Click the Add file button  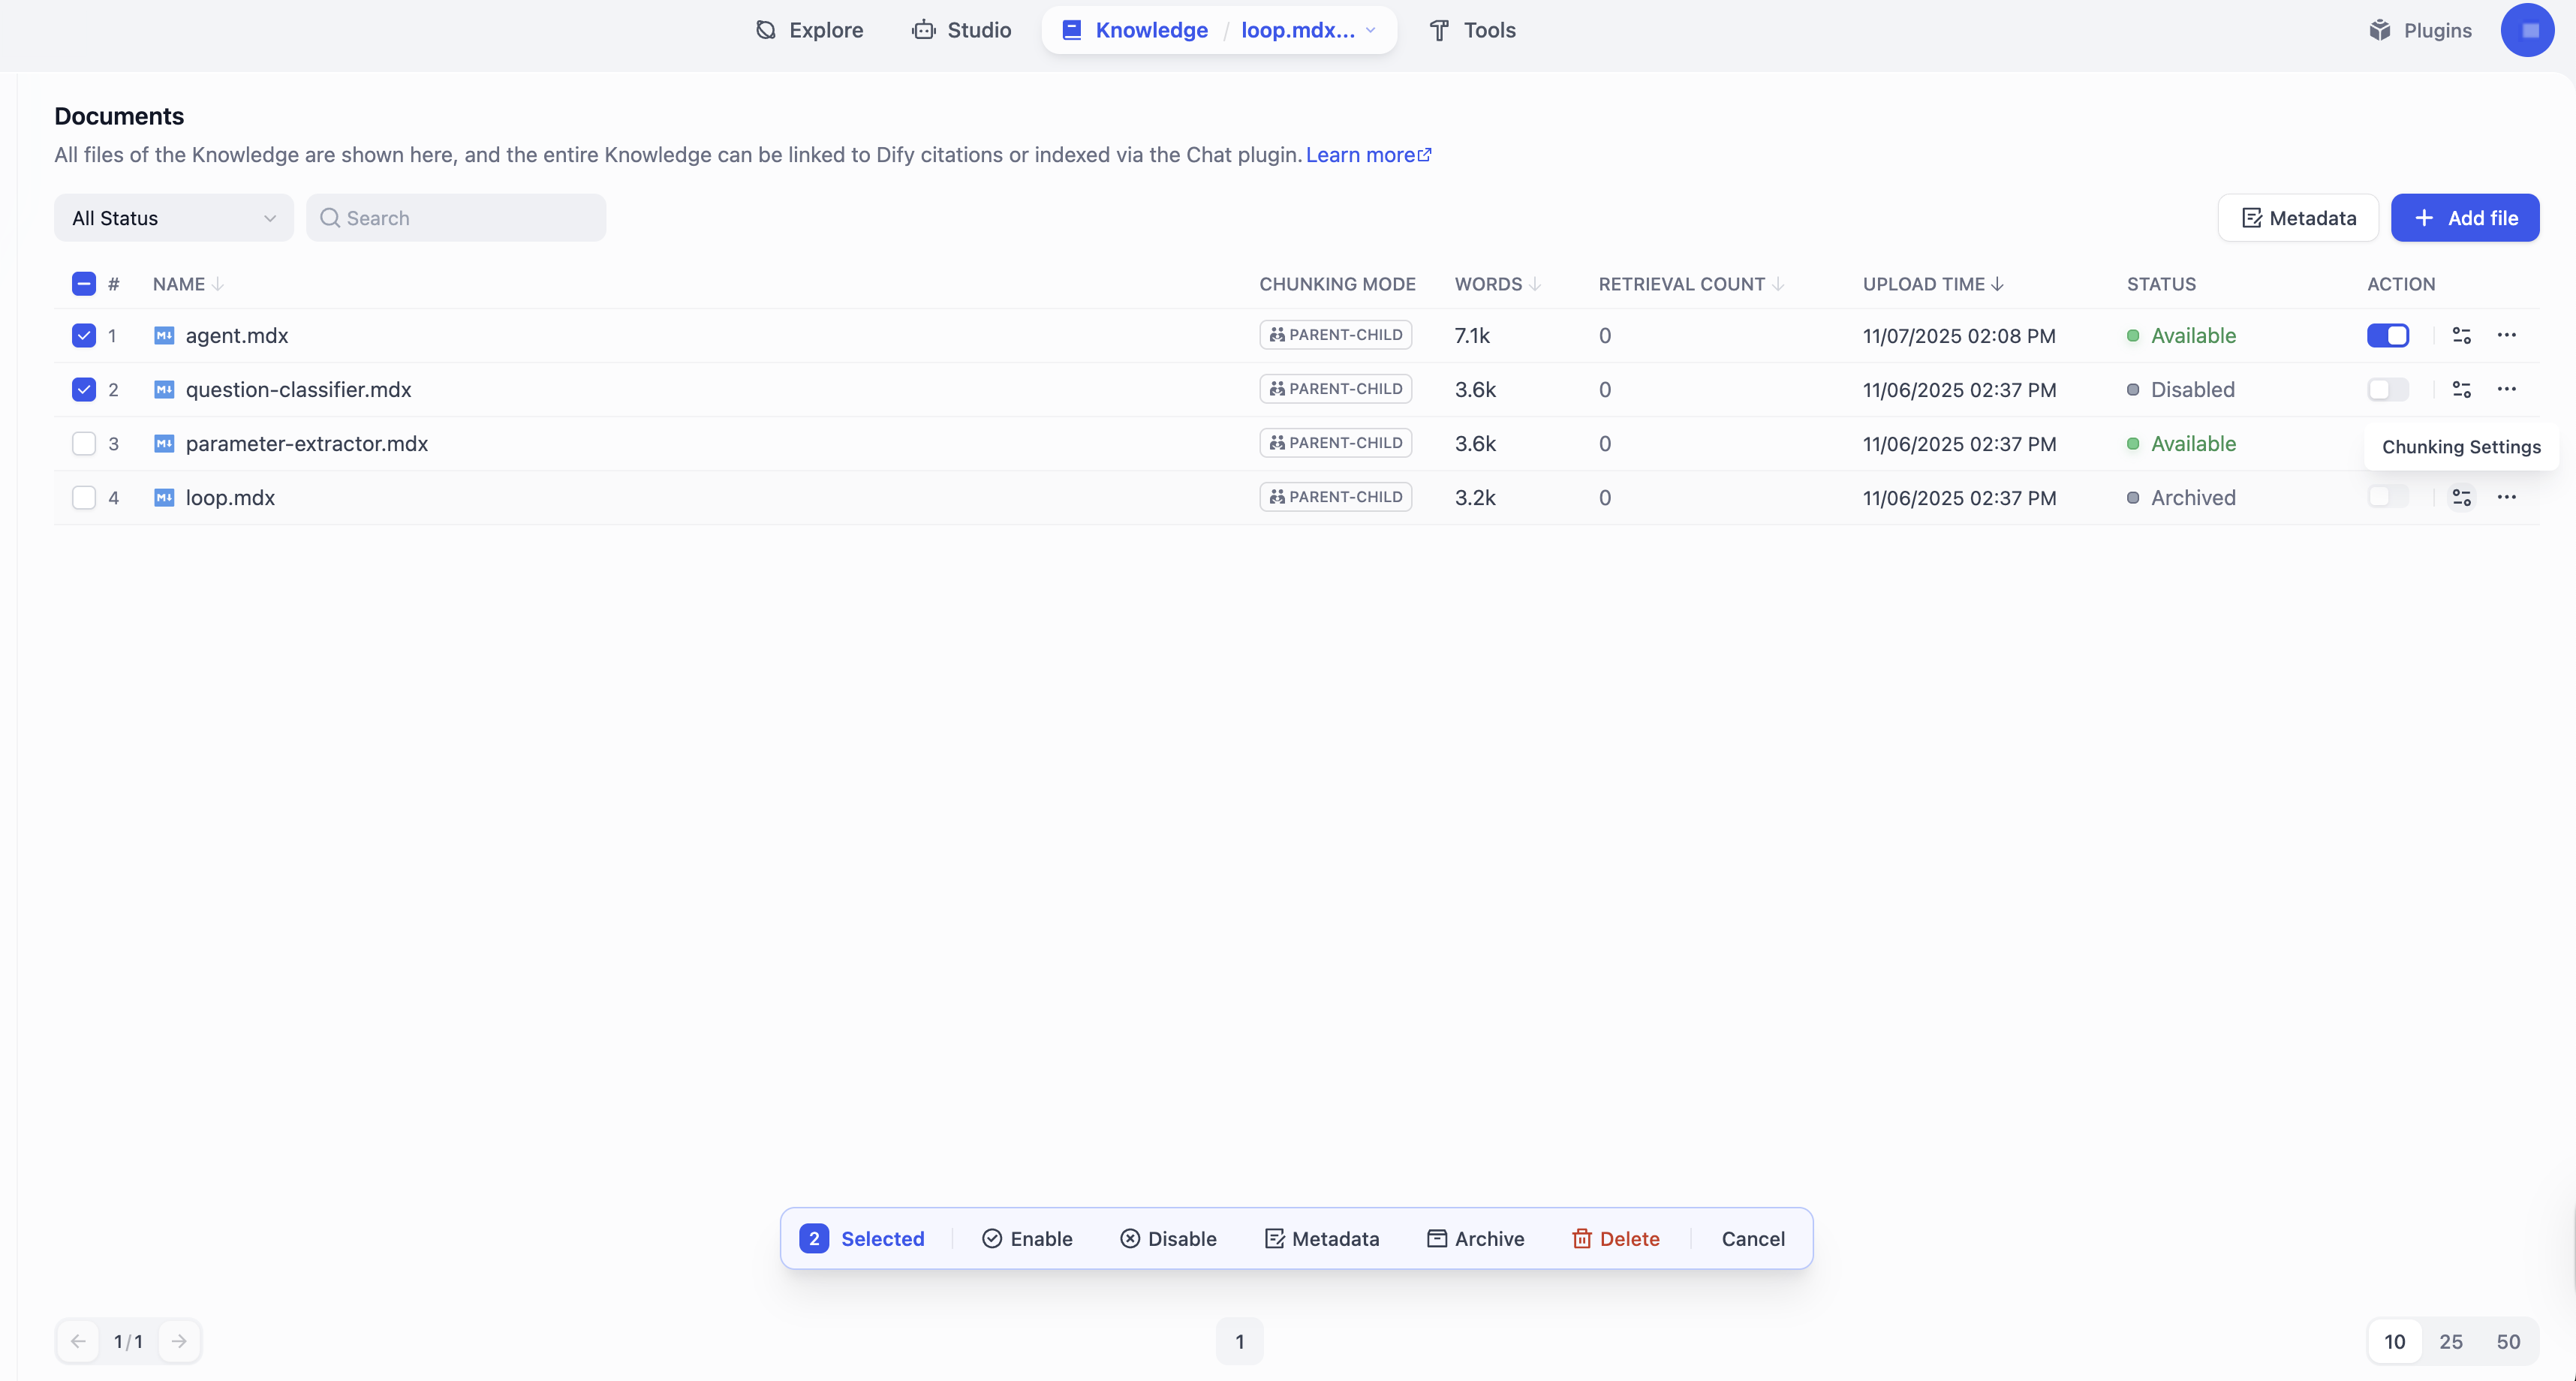click(2465, 217)
